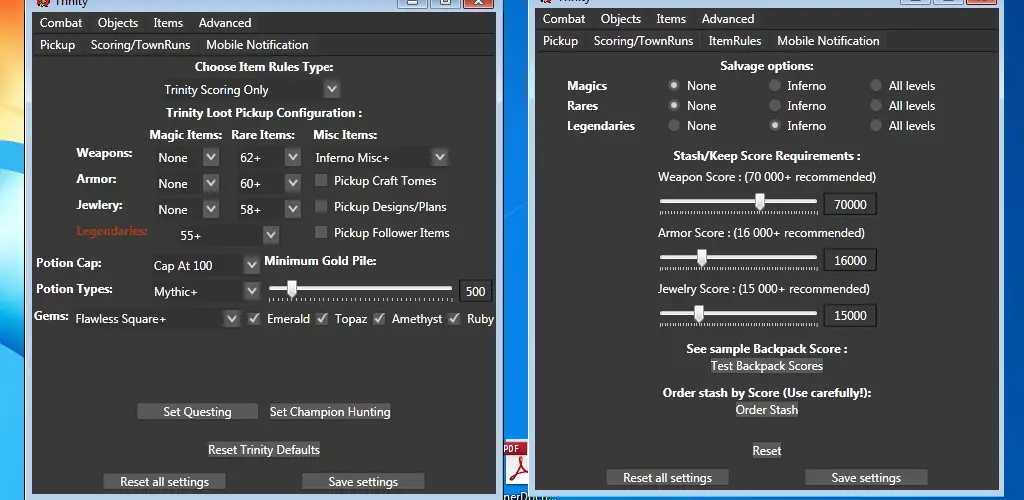Click Reset Trinity Defaults button
Viewport: 1024px width, 500px height.
click(x=264, y=450)
